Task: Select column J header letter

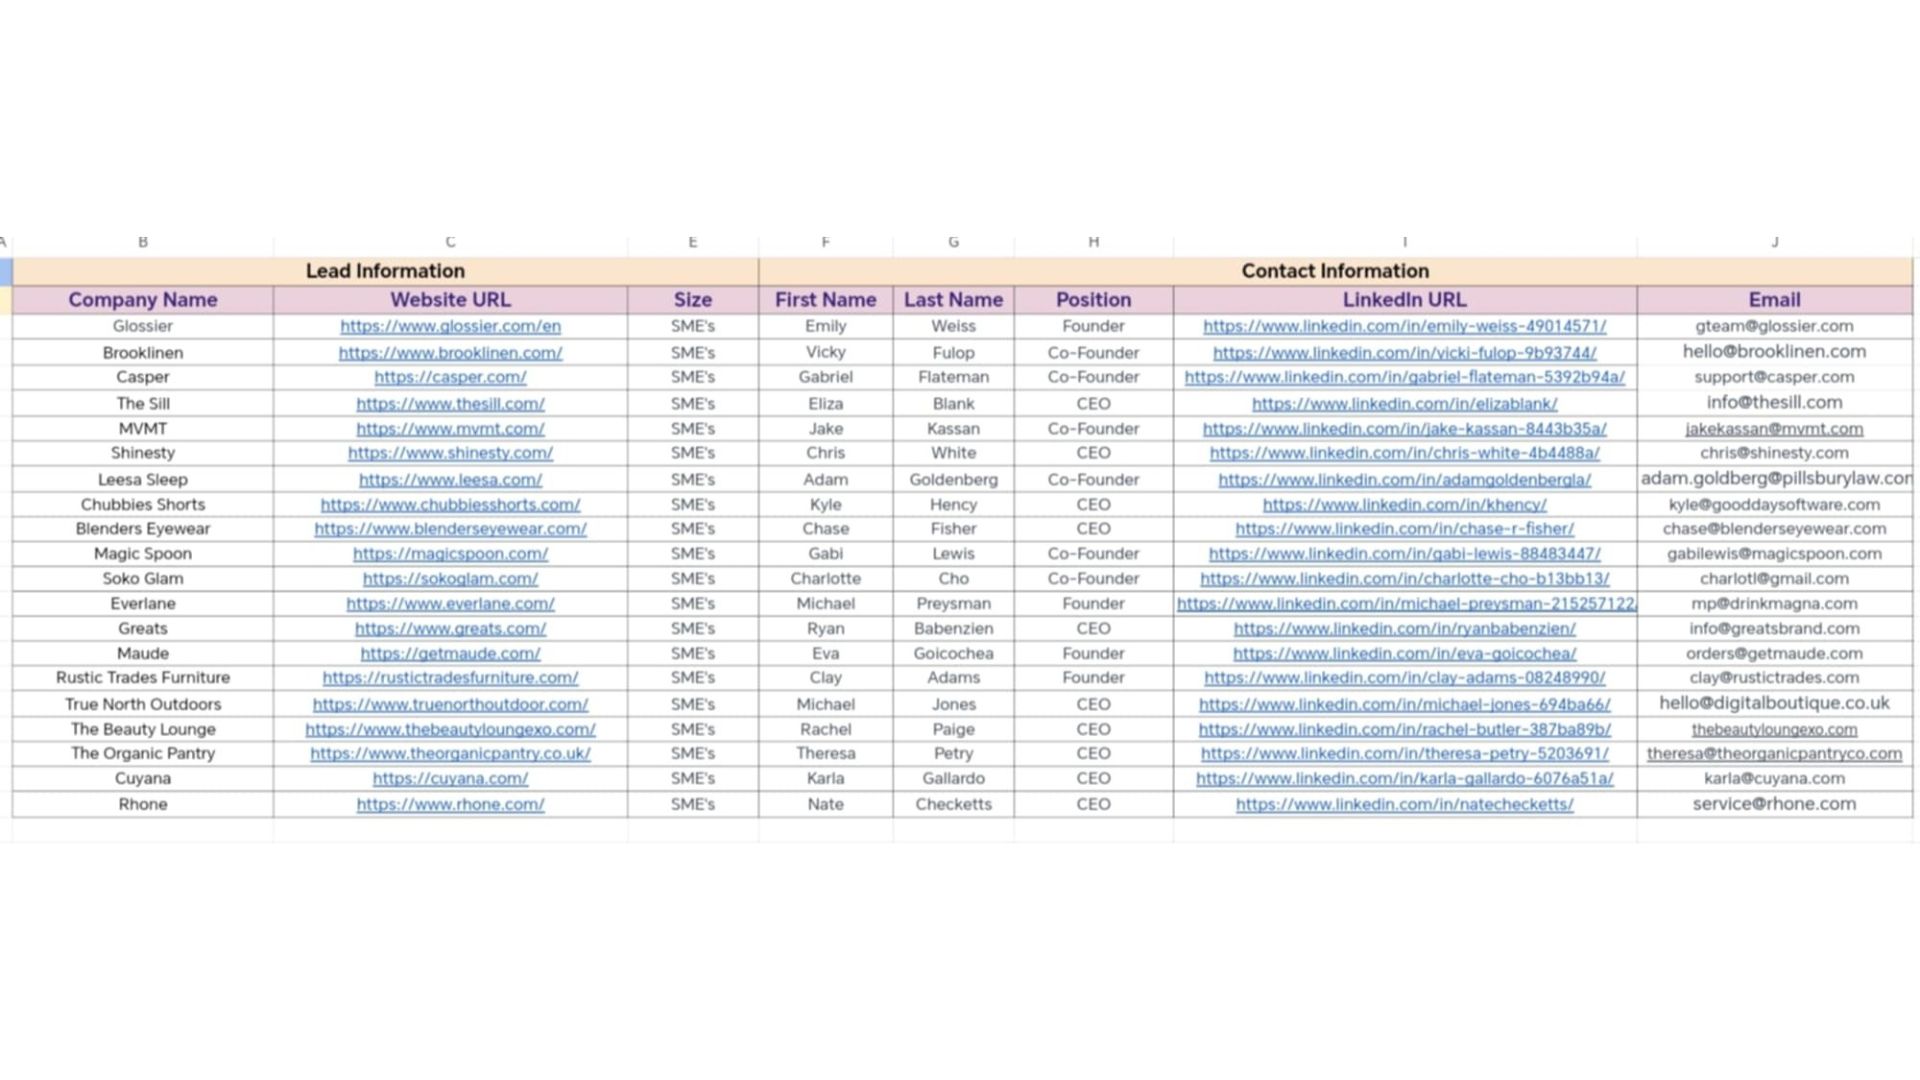Action: tap(1774, 242)
